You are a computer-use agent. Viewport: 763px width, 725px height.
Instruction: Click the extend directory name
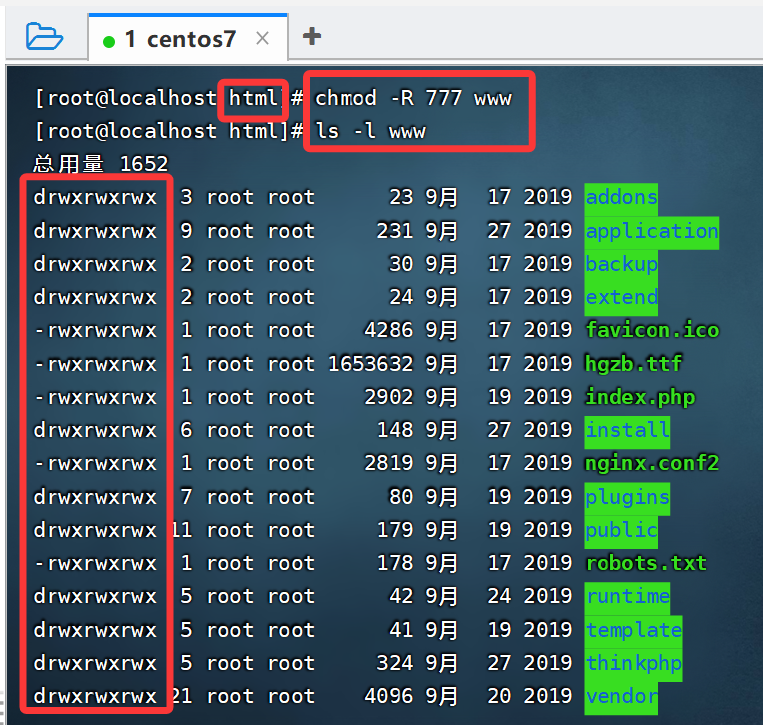pyautogui.click(x=621, y=297)
